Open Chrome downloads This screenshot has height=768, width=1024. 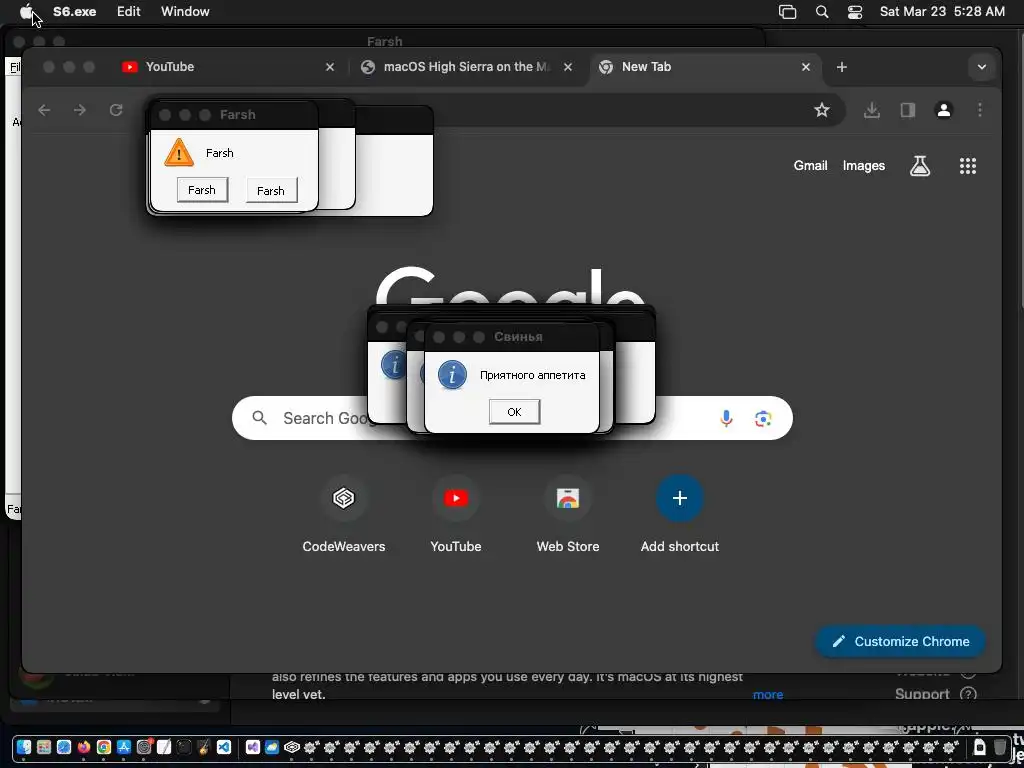tap(871, 110)
